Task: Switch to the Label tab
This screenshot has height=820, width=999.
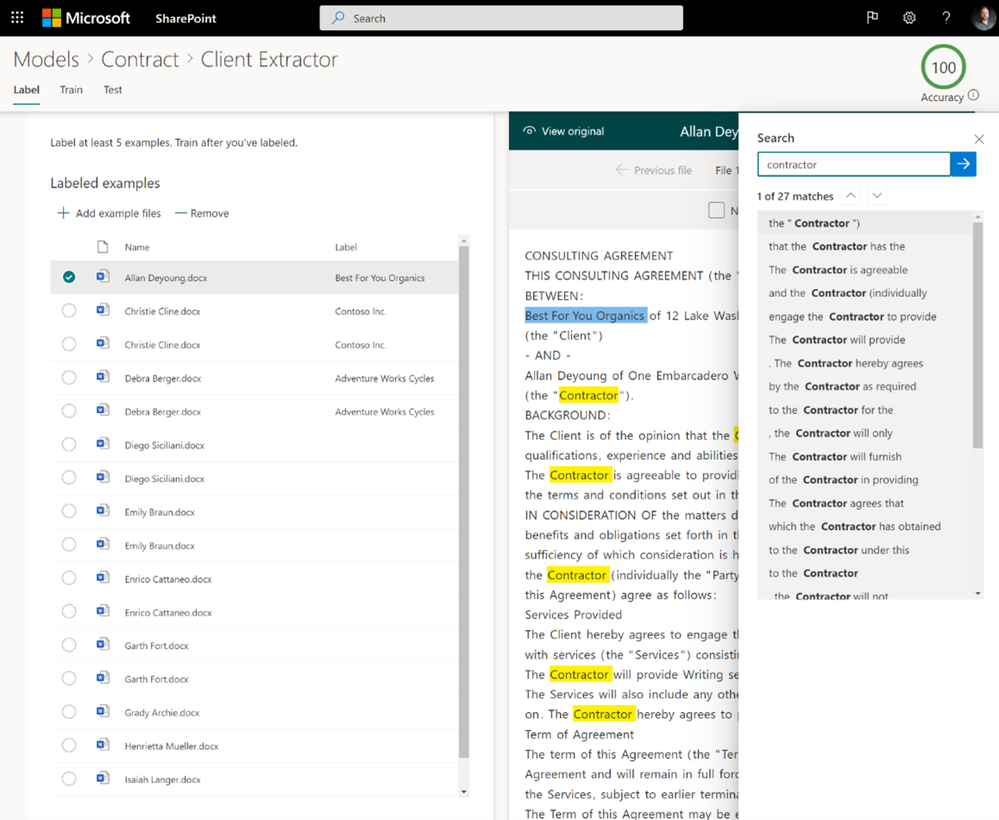Action: [x=26, y=90]
